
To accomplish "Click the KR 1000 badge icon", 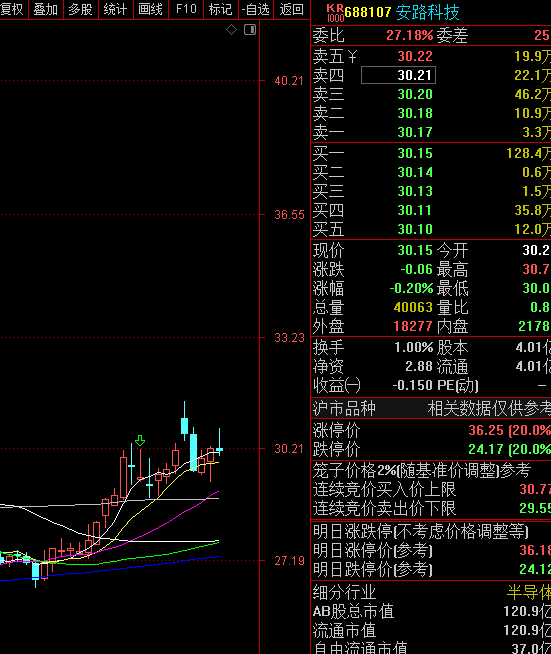I will [335, 13].
